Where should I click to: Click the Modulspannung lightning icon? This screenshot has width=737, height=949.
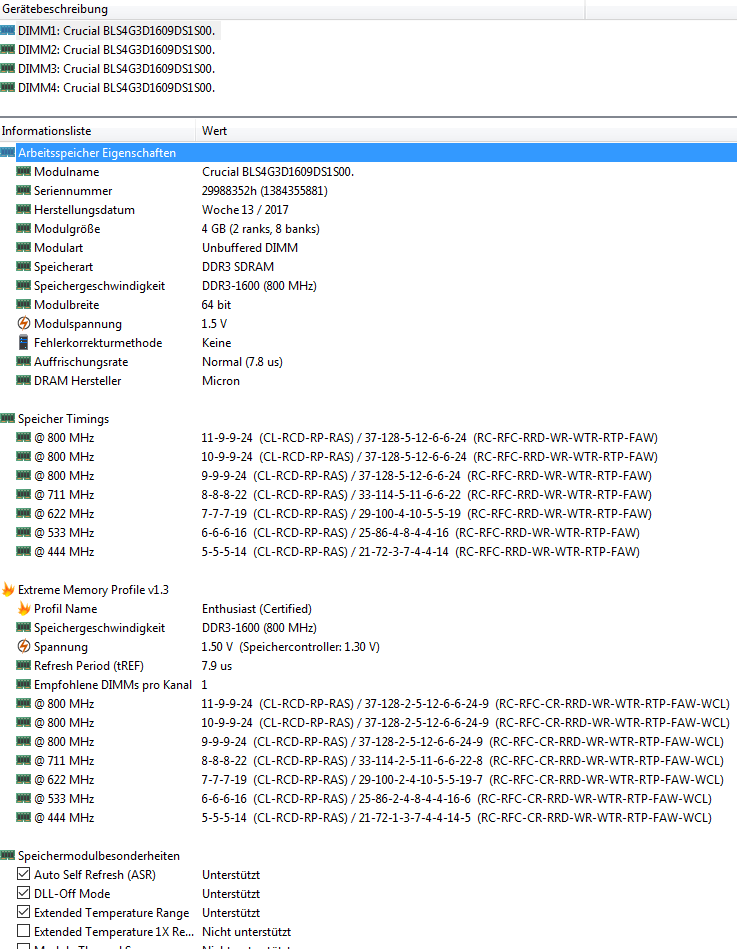pos(24,323)
